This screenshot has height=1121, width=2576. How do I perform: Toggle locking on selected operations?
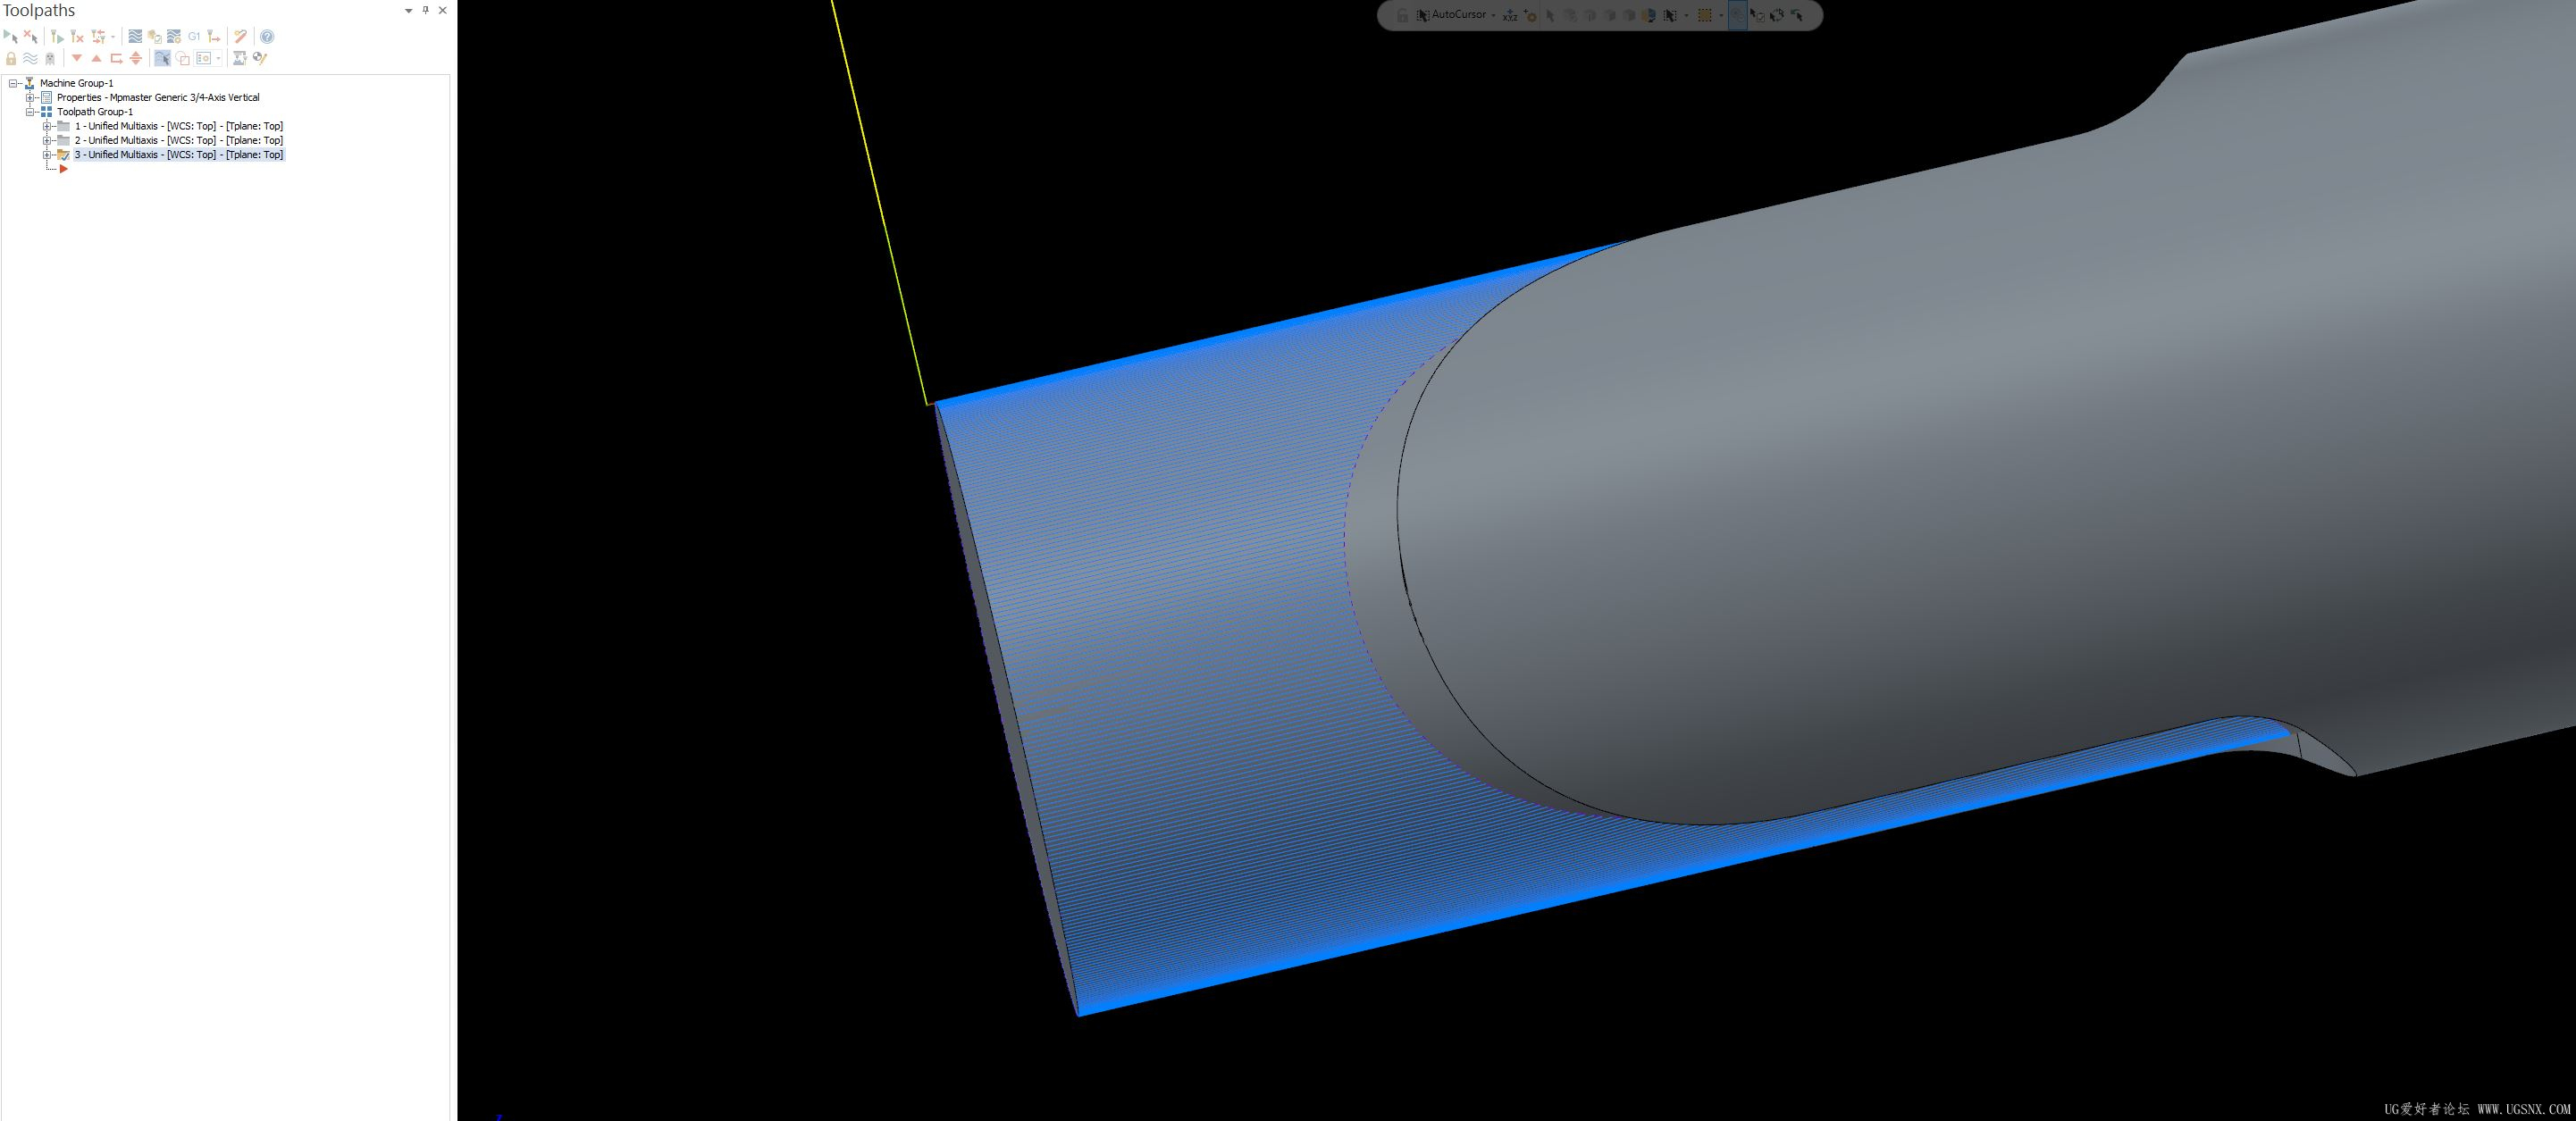pyautogui.click(x=11, y=58)
